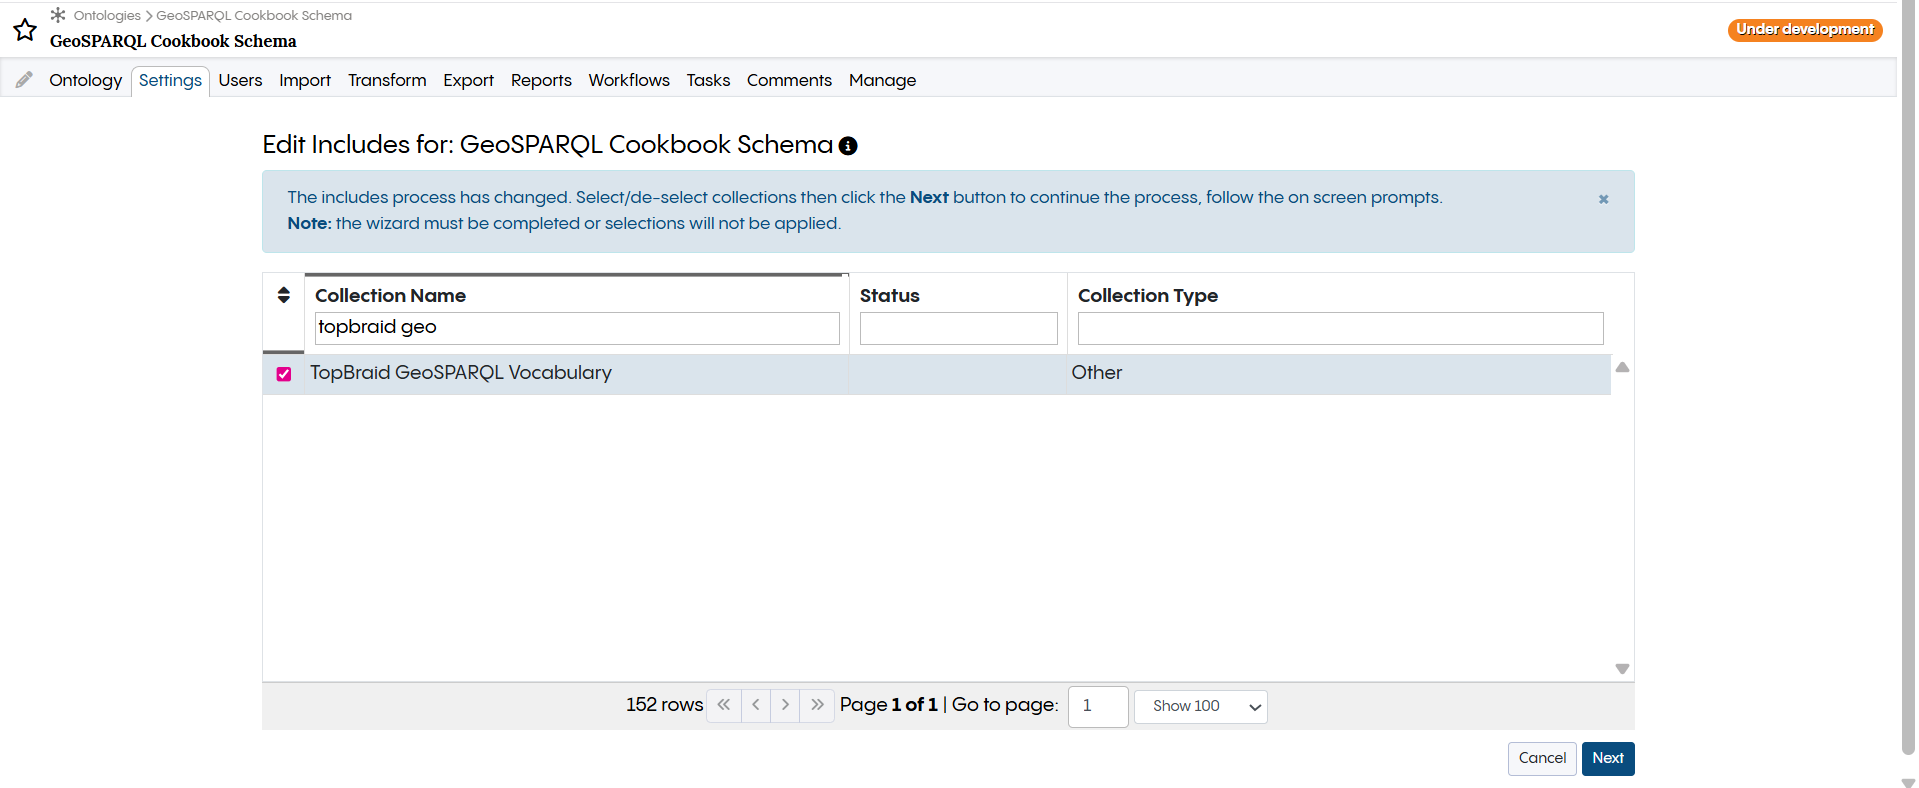
Task: Click the Collection Name filter field
Action: (577, 328)
